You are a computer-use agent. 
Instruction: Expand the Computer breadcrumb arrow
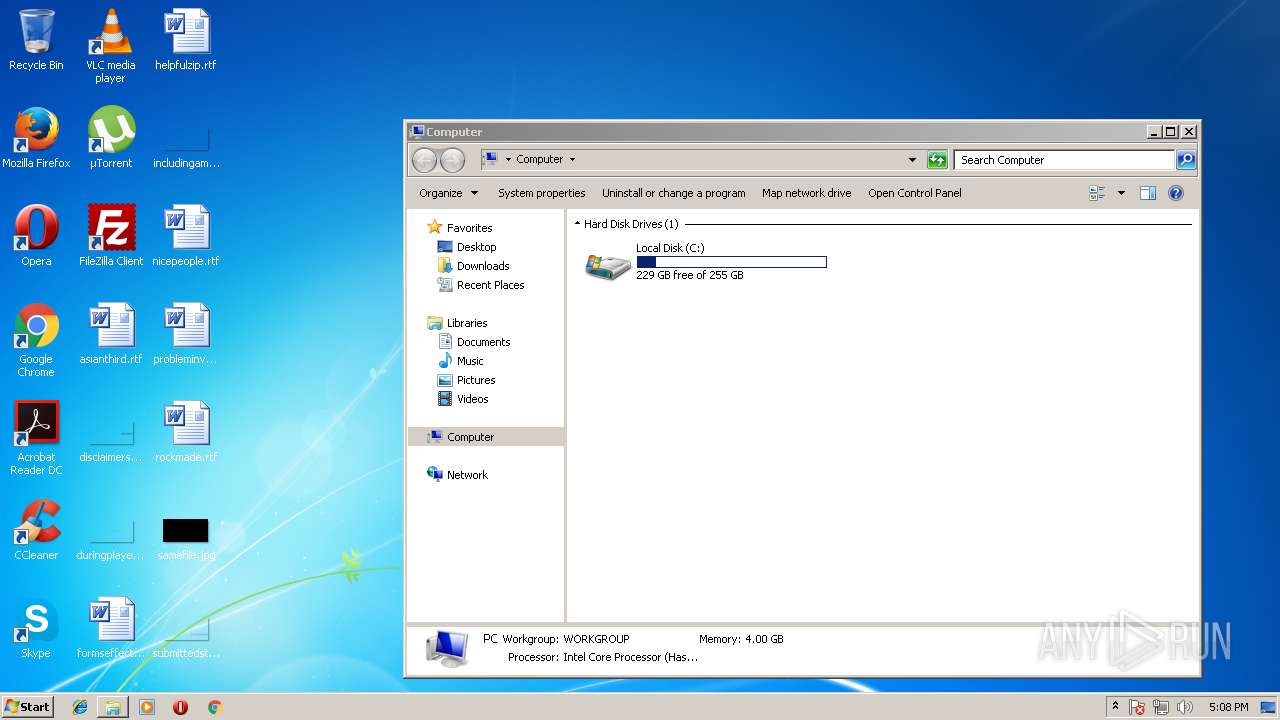click(x=572, y=160)
